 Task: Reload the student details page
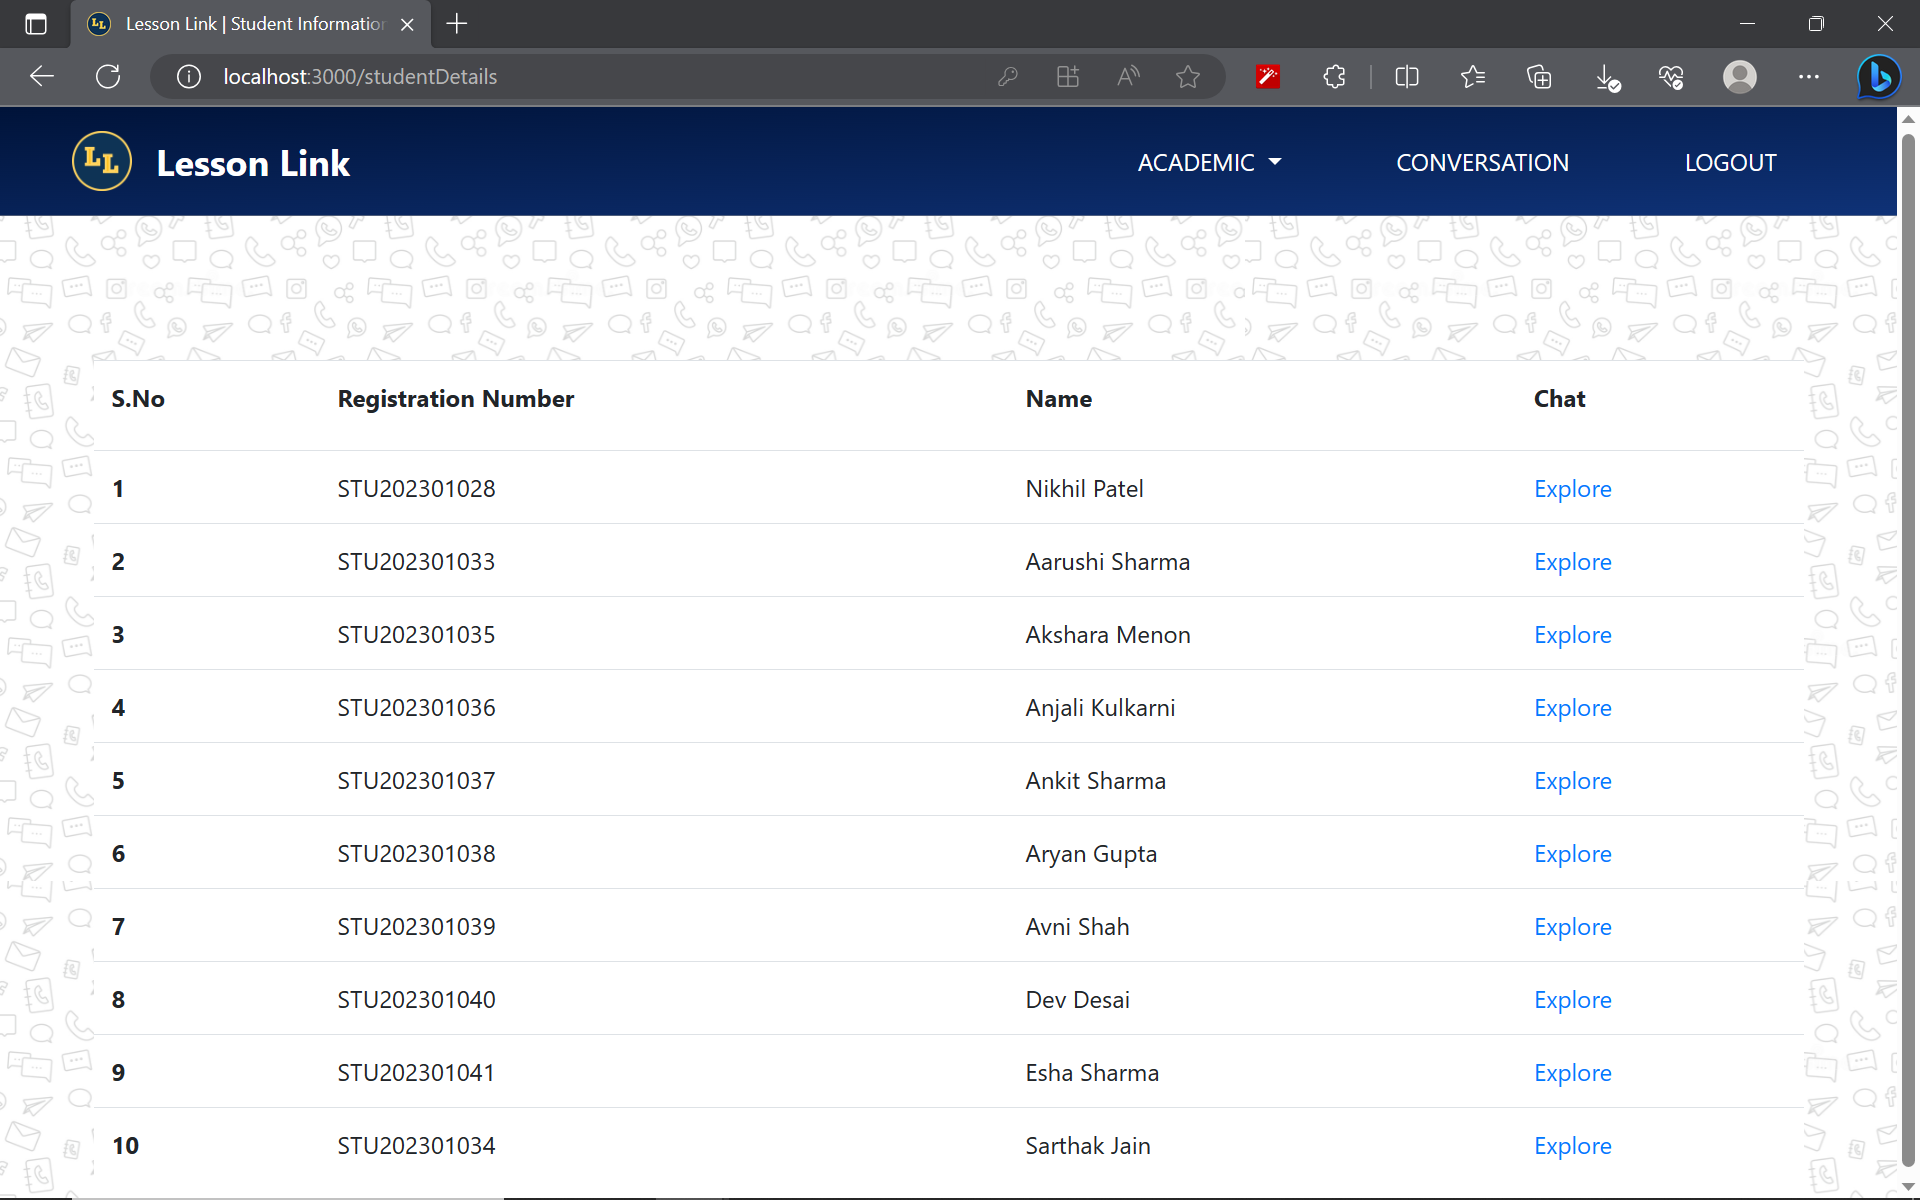[108, 76]
